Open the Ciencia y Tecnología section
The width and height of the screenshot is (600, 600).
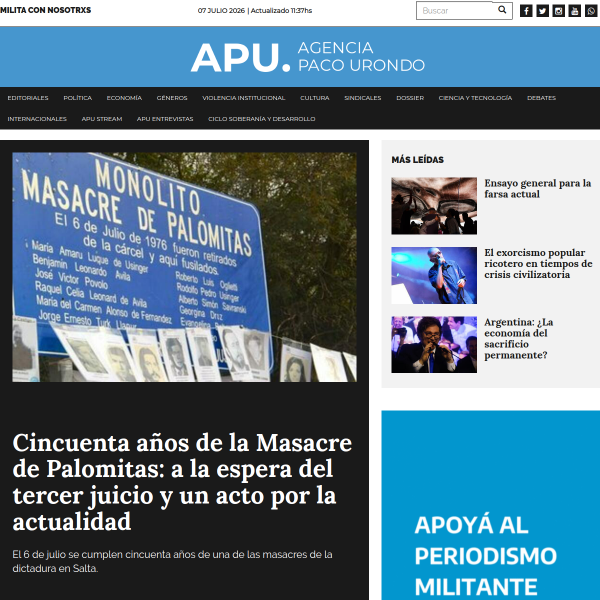[475, 98]
